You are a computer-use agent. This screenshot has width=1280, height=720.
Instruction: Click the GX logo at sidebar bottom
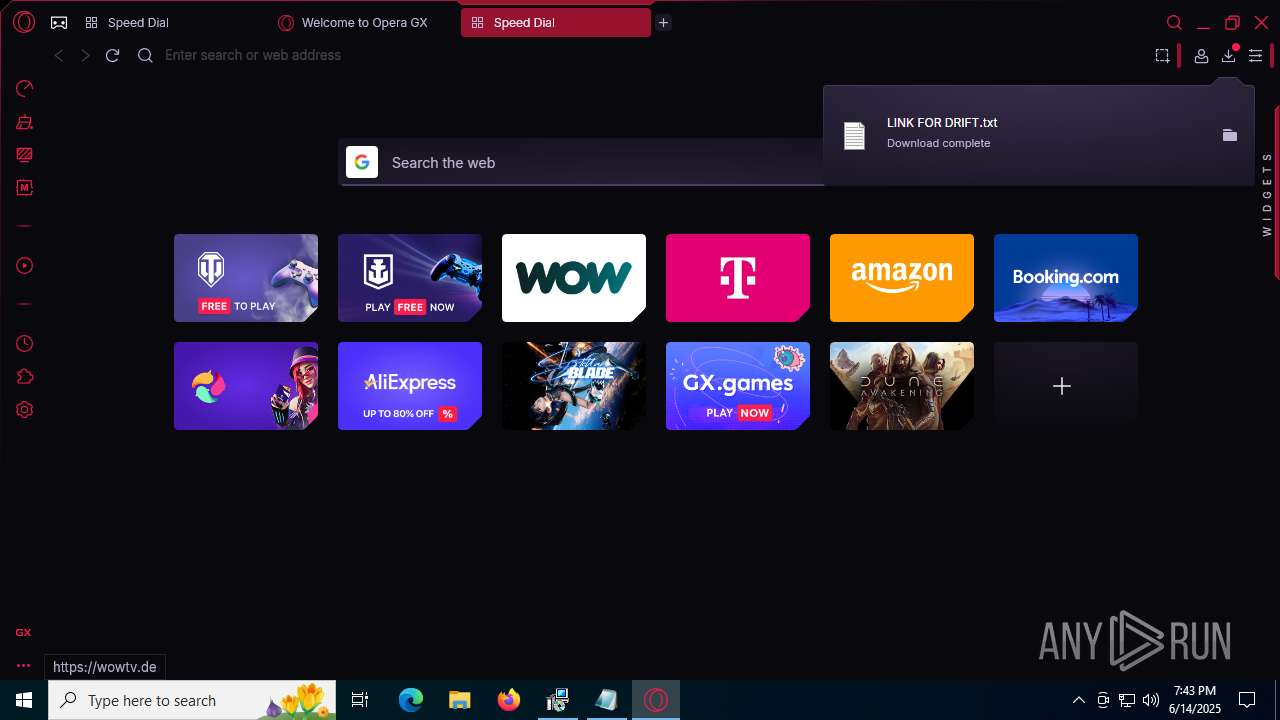[23, 632]
